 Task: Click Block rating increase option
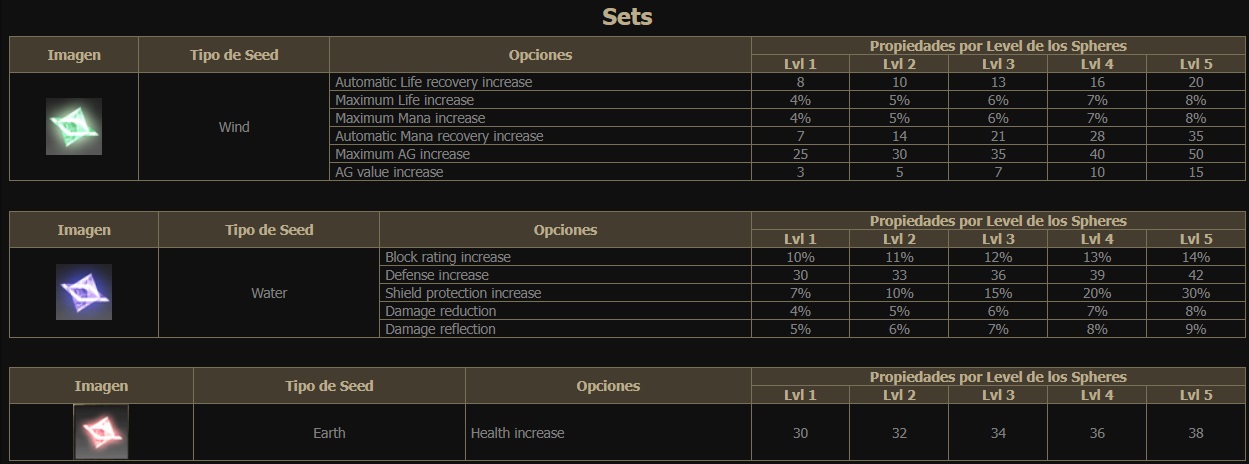pyautogui.click(x=448, y=257)
